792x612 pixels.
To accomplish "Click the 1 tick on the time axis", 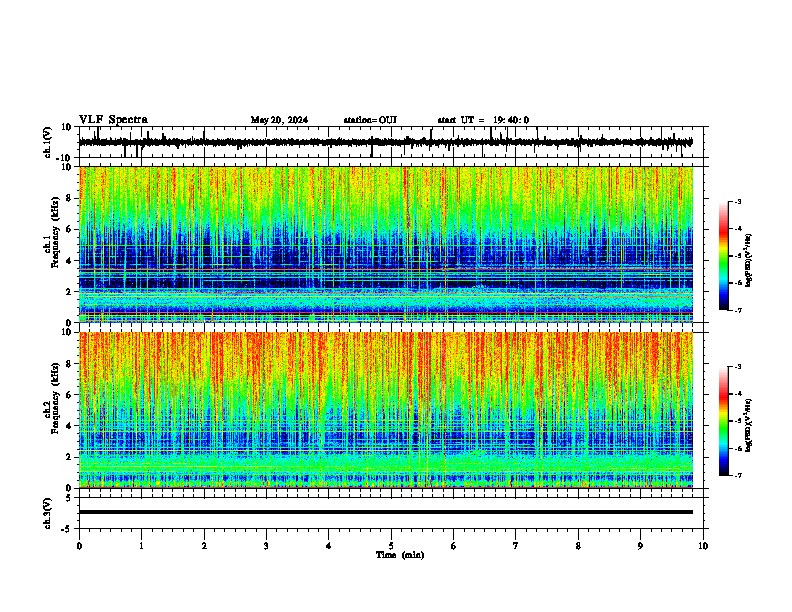I will 141,546.
